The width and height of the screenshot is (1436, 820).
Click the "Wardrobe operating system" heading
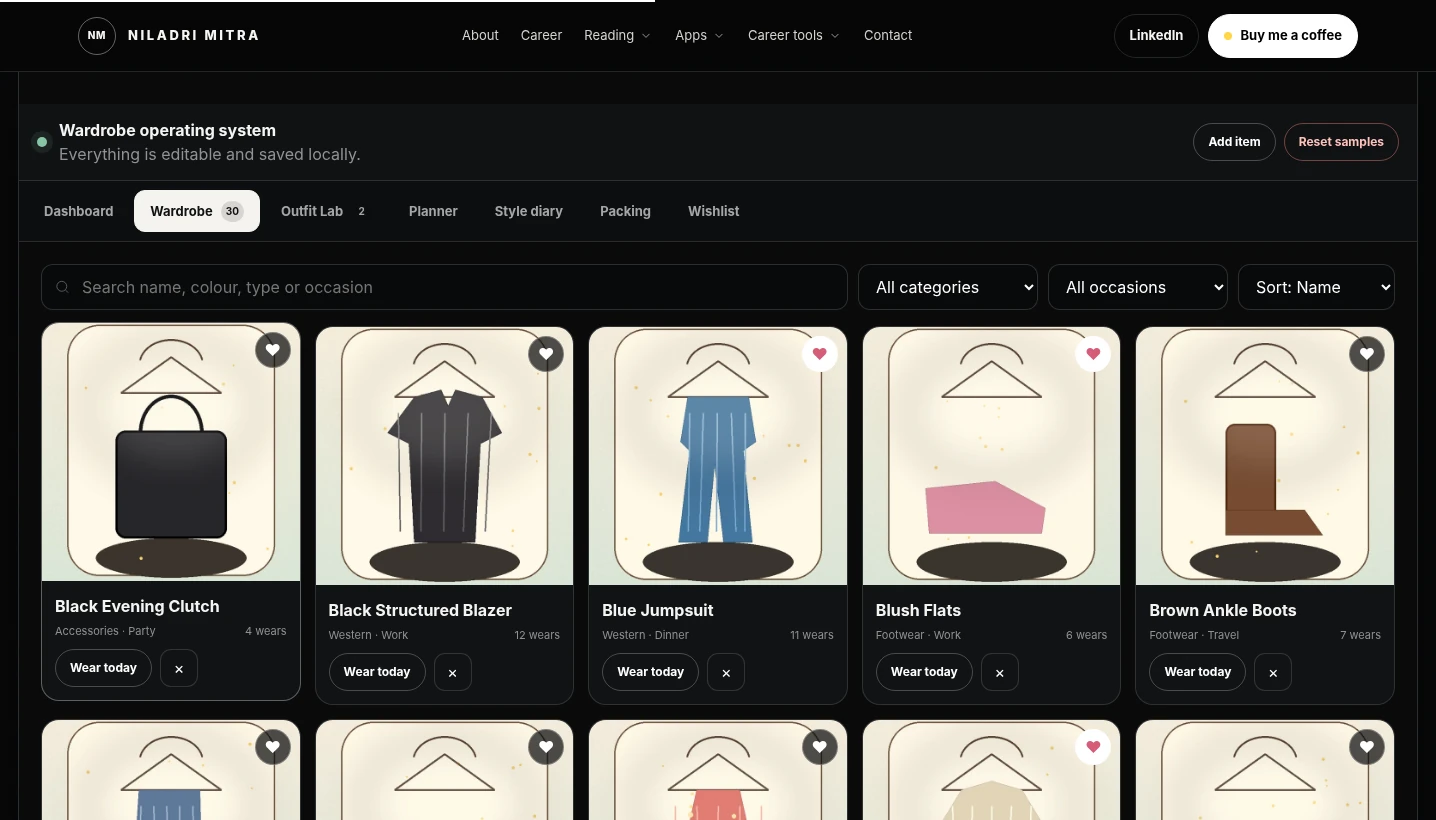pyautogui.click(x=167, y=130)
